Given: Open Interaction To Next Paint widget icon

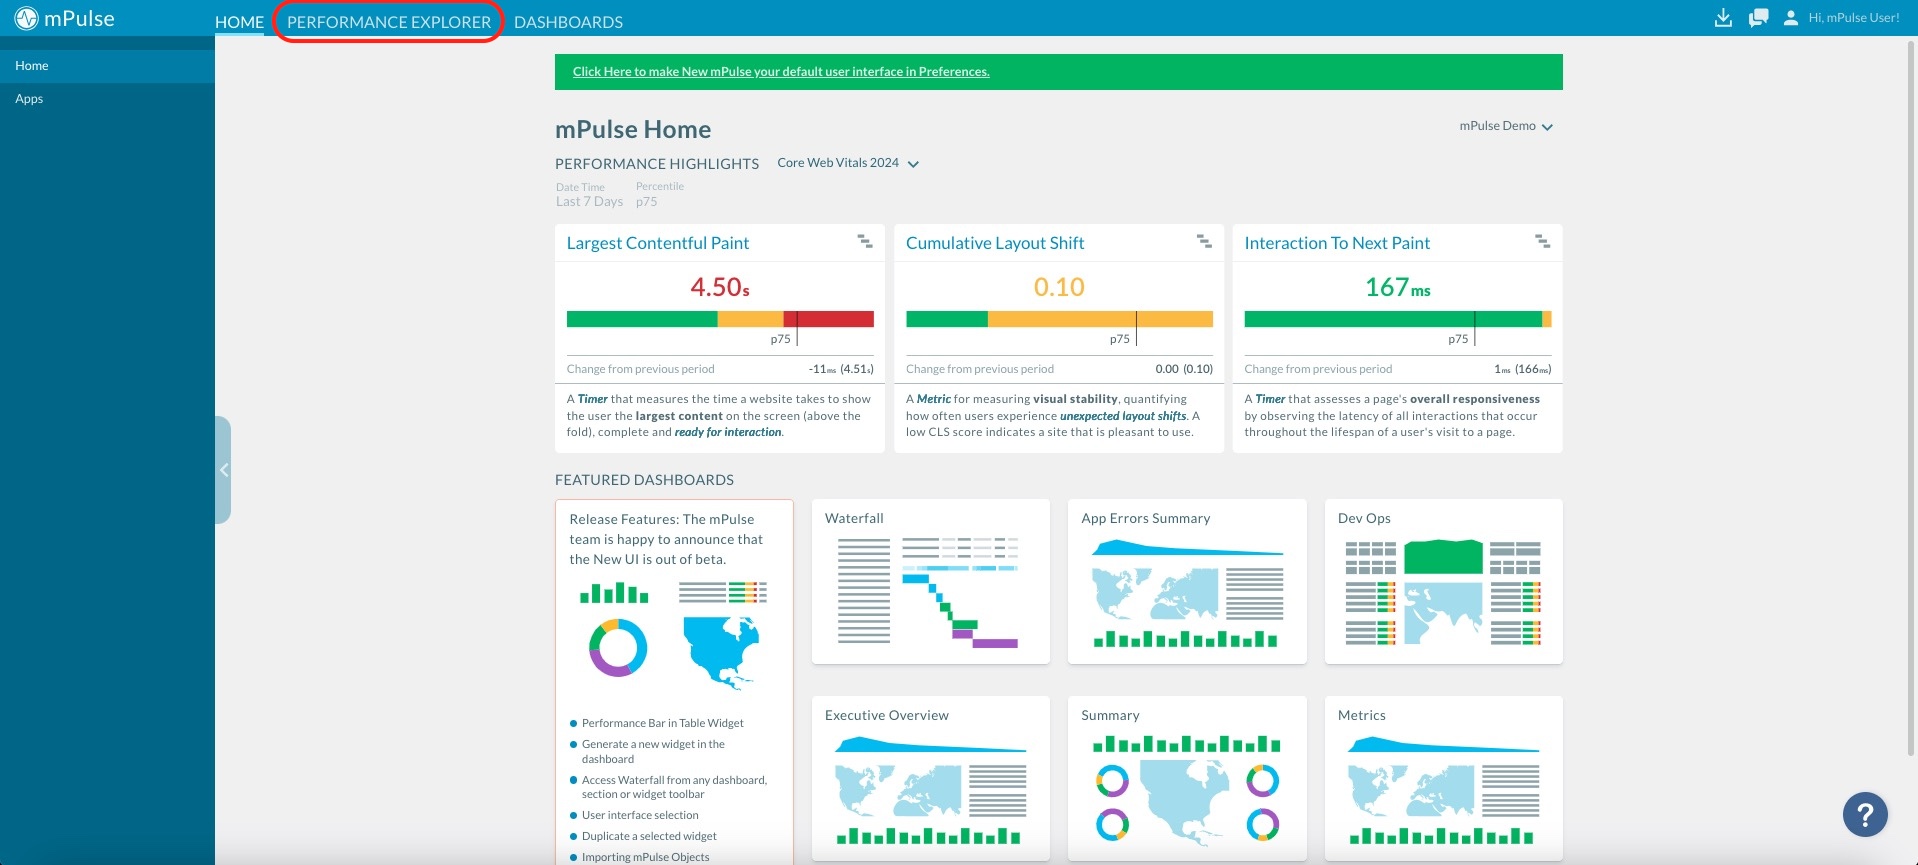Looking at the screenshot, I should click(x=1542, y=242).
